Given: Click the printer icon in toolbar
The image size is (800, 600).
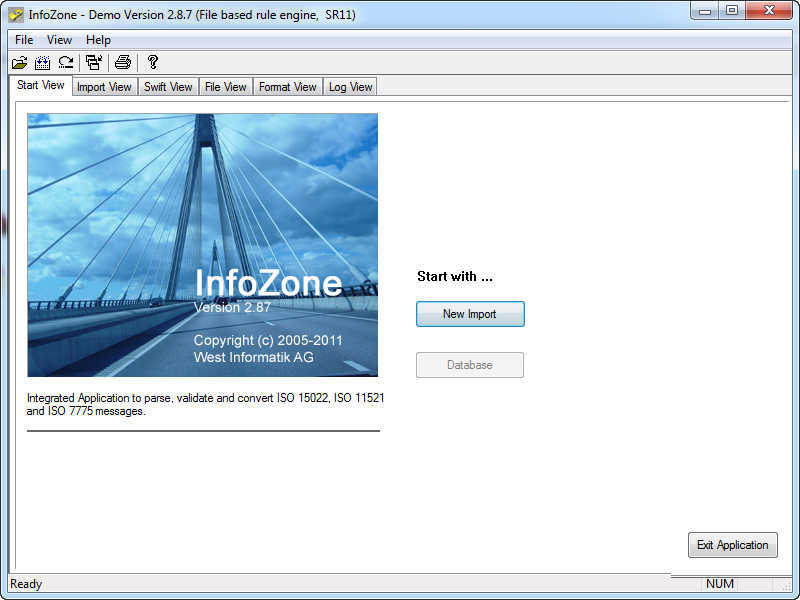Looking at the screenshot, I should click(x=123, y=63).
